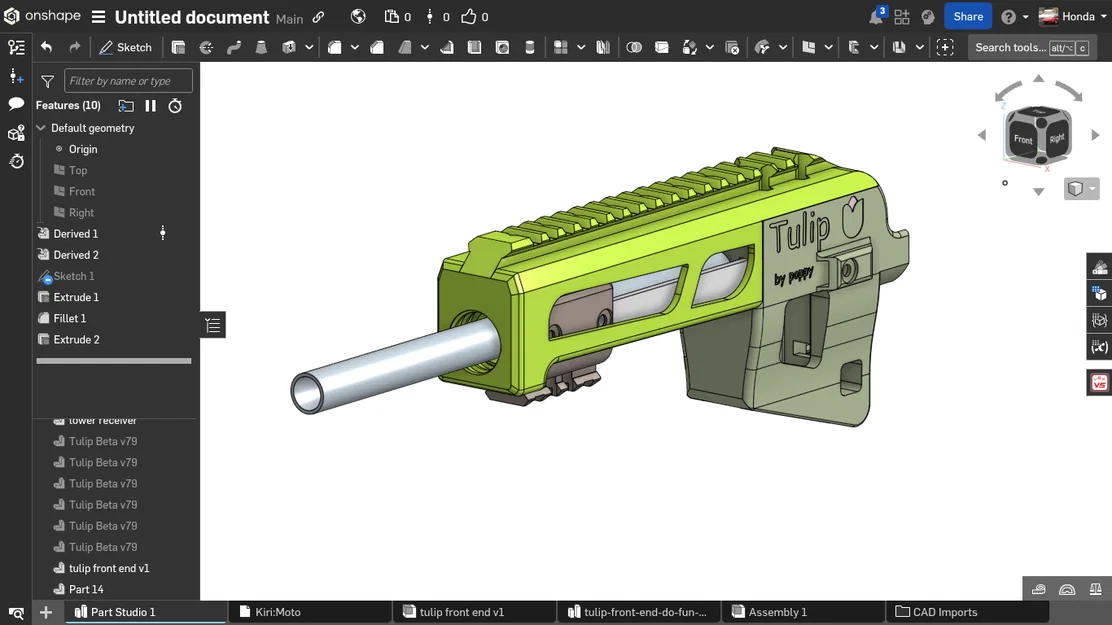This screenshot has height=625, width=1112.
Task: Open the document hamburger menu
Action: 99,17
